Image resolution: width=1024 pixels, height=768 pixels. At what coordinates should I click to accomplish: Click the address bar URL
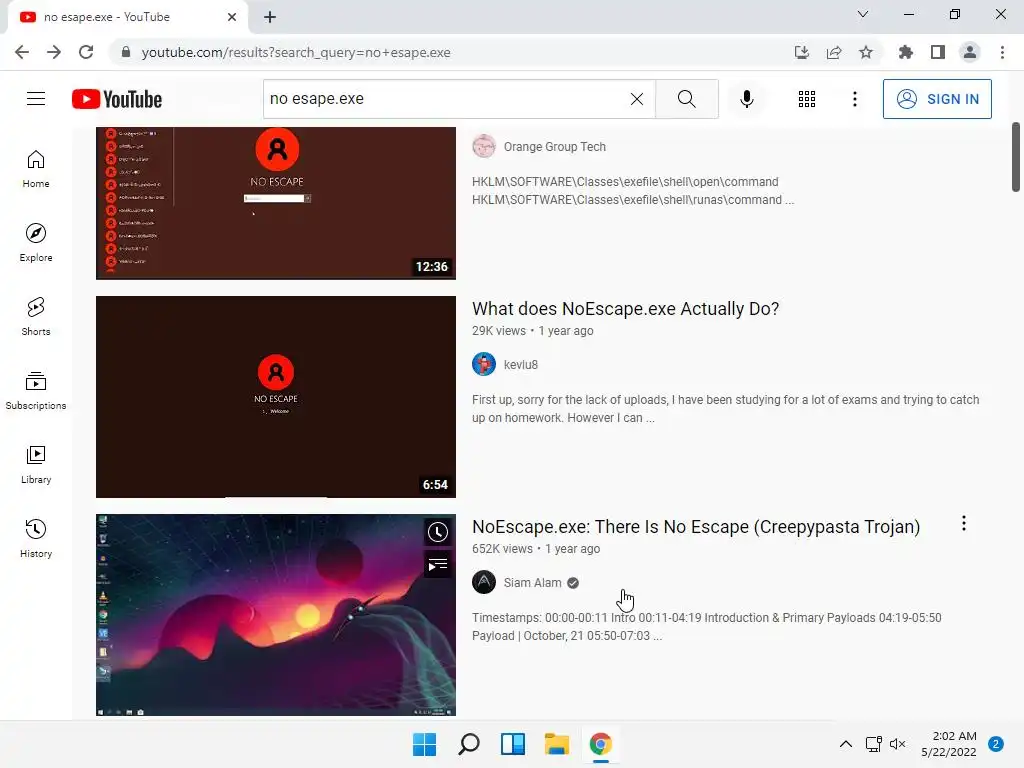tap(296, 52)
